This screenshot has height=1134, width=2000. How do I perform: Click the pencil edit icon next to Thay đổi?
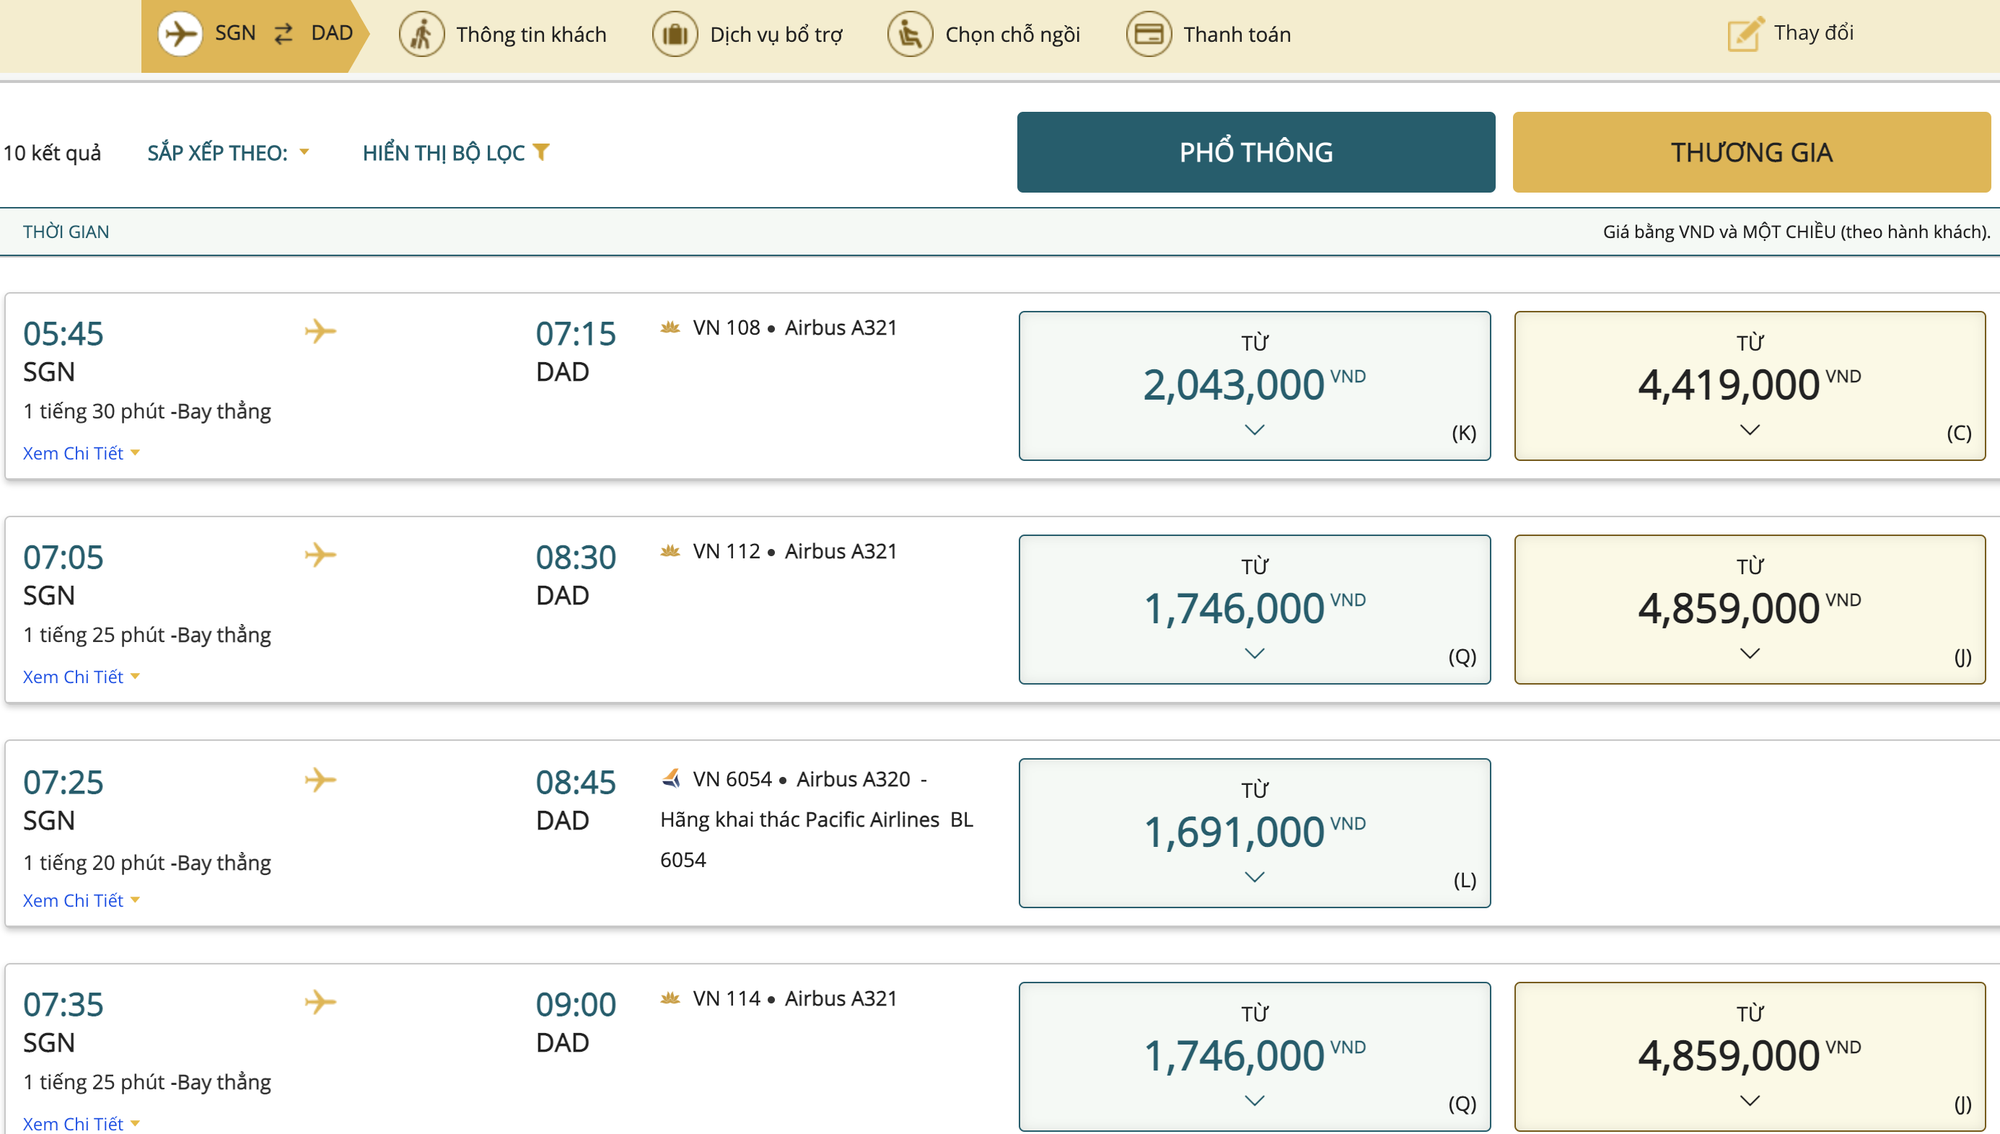[1746, 33]
